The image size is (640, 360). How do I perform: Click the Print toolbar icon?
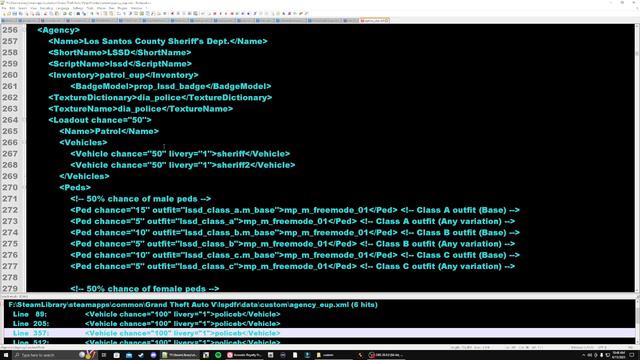pos(38,13)
